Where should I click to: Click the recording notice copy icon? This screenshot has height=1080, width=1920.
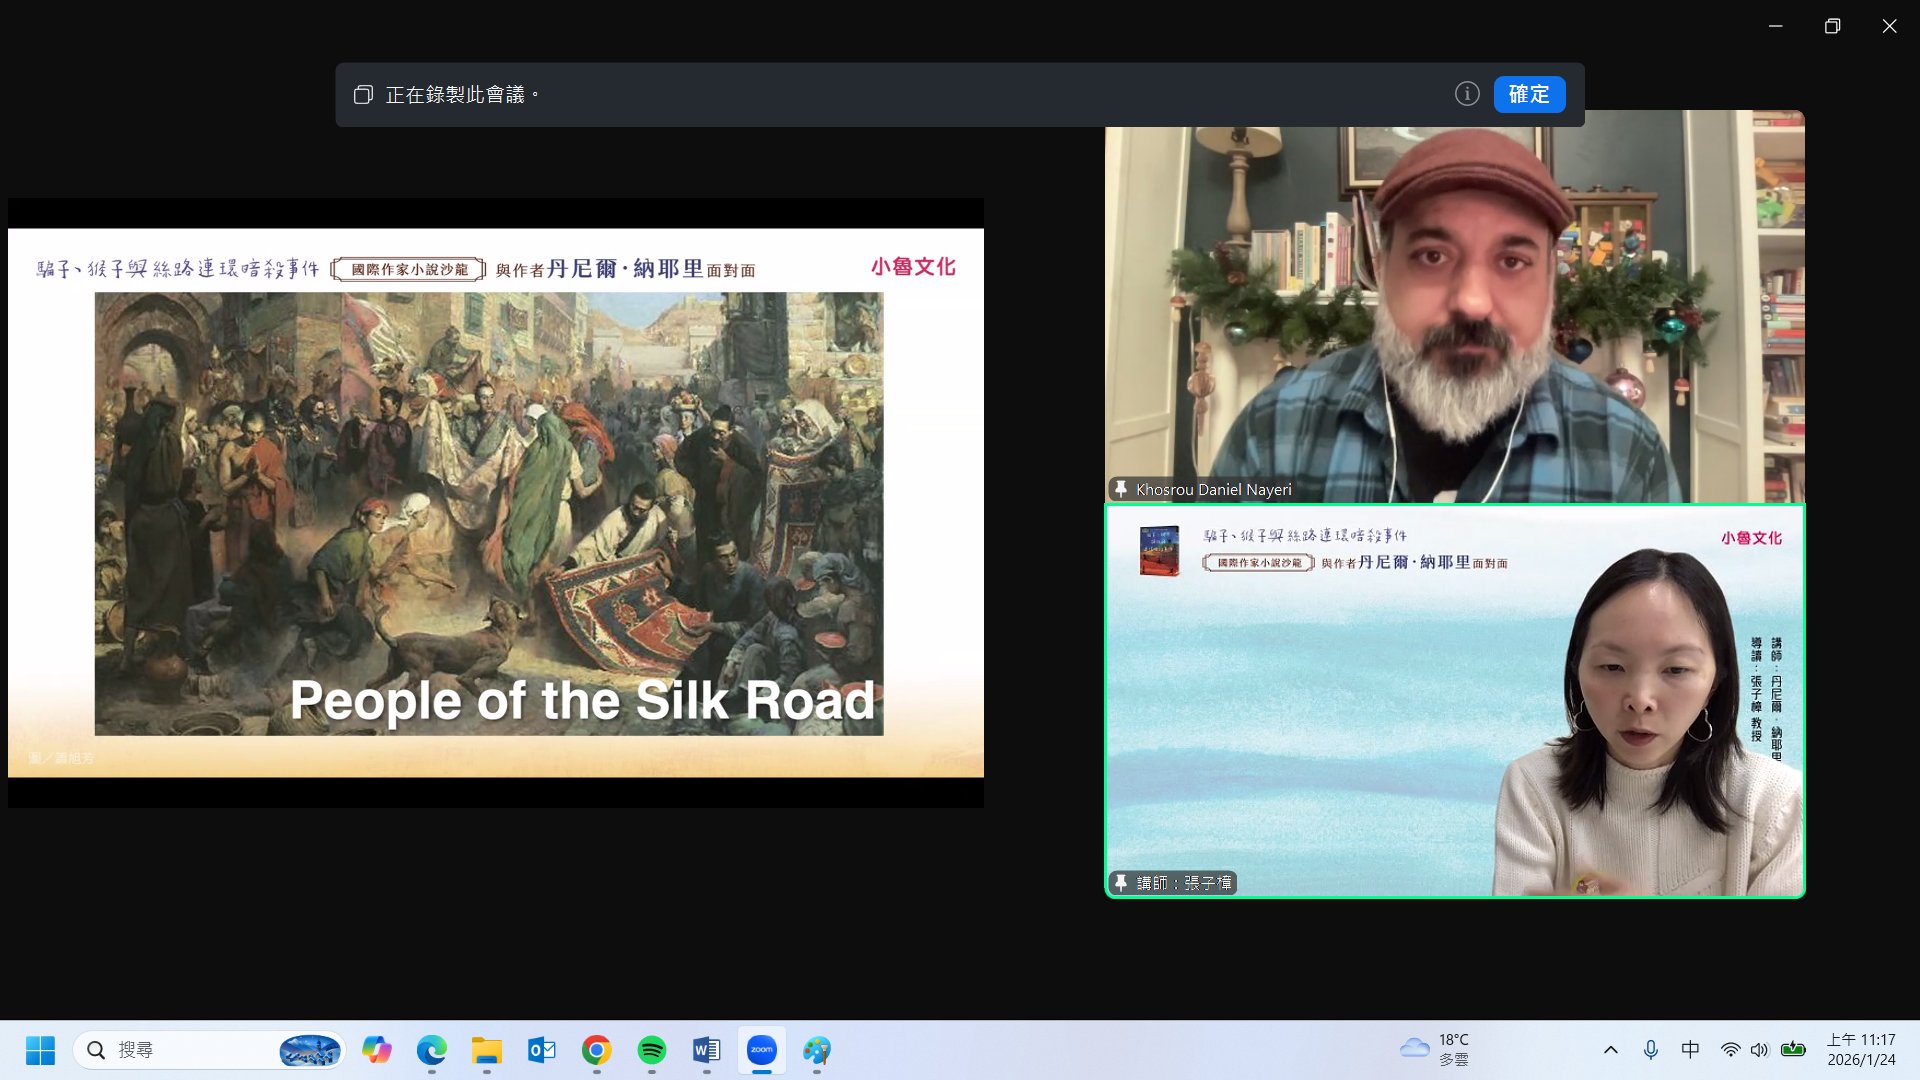(364, 94)
